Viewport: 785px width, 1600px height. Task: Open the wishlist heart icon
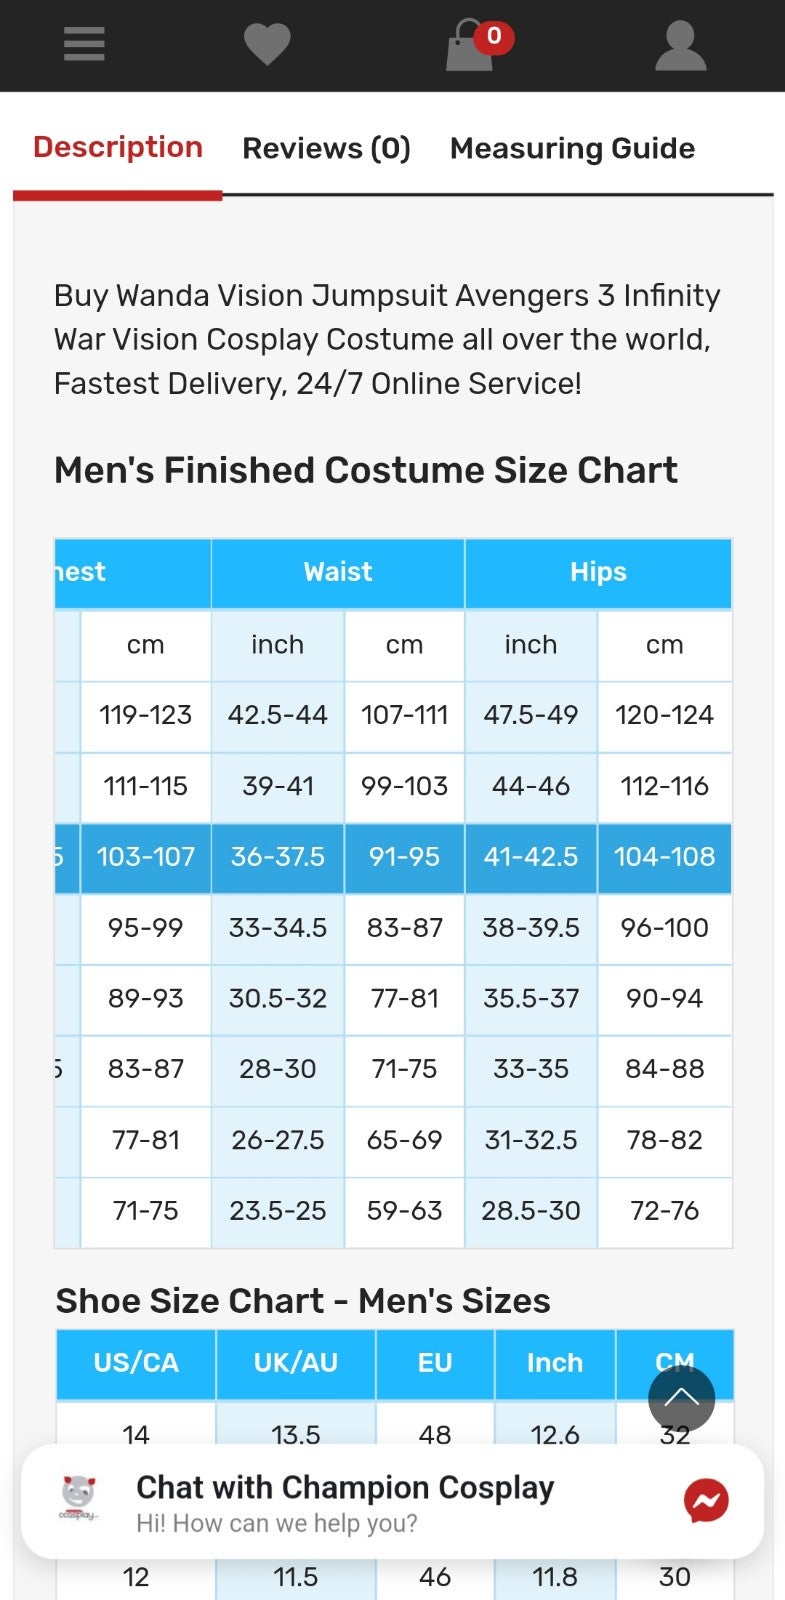point(267,45)
